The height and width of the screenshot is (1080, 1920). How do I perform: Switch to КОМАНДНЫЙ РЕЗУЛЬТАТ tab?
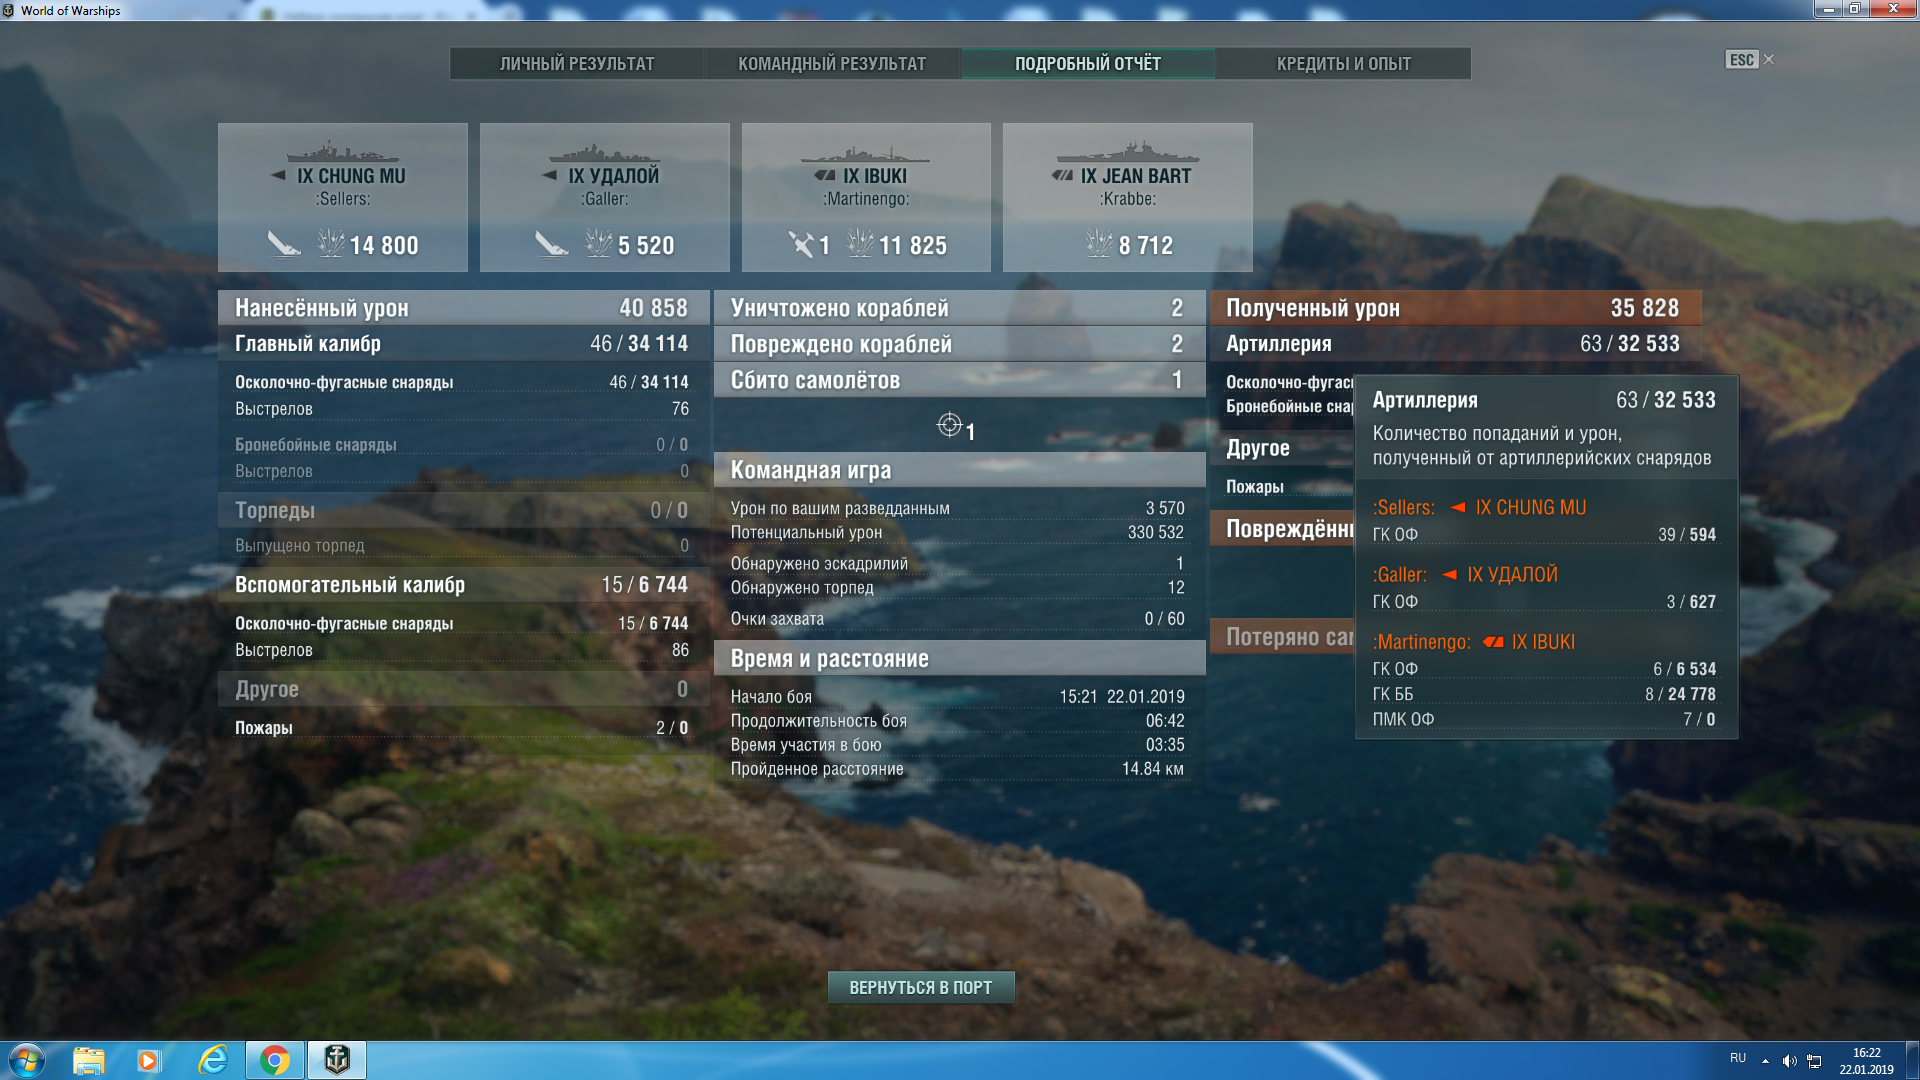coord(832,63)
